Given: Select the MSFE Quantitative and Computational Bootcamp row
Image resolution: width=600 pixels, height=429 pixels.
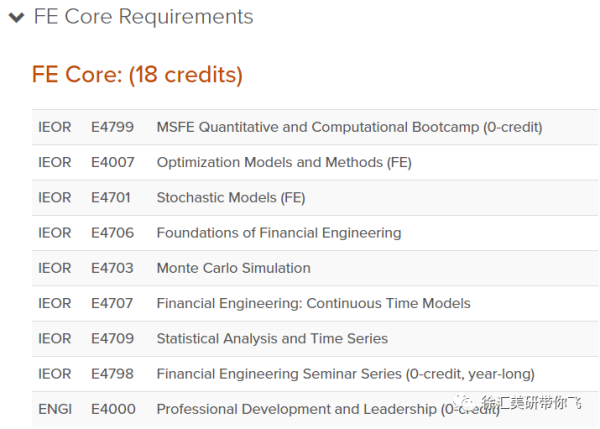Looking at the screenshot, I should click(315, 127).
